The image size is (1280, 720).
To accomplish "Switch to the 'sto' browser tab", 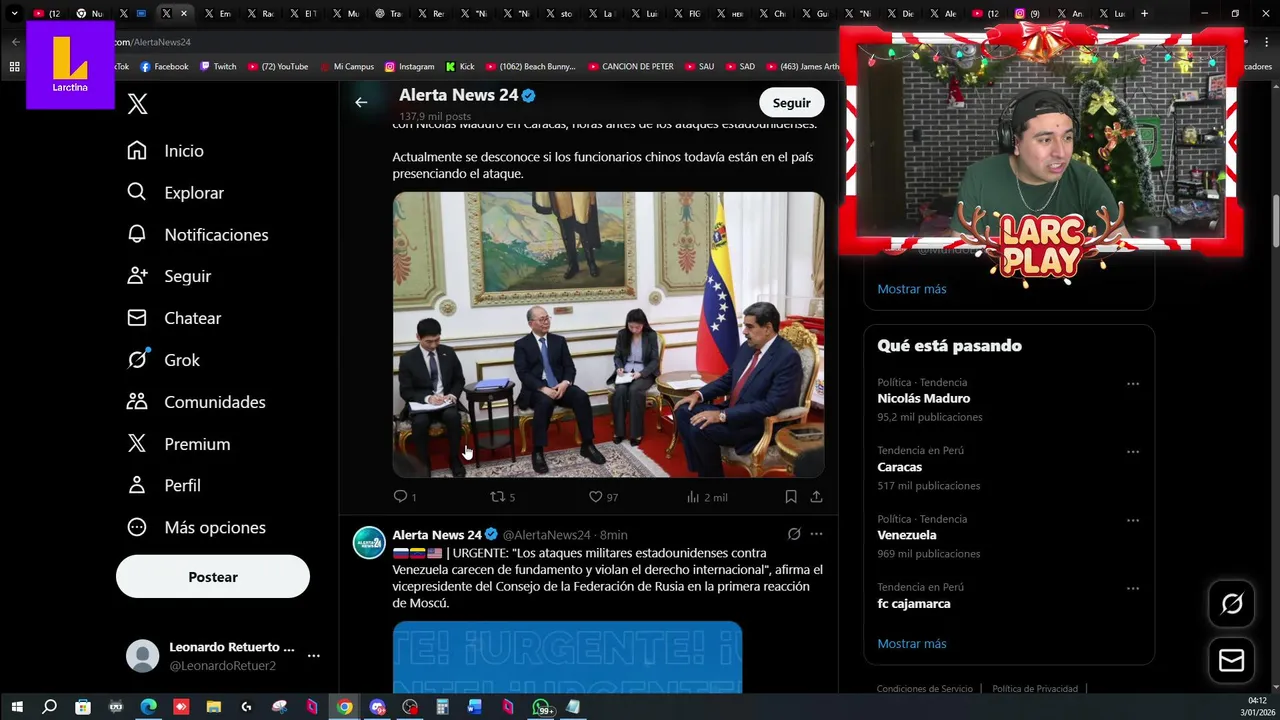I will click(559, 13).
